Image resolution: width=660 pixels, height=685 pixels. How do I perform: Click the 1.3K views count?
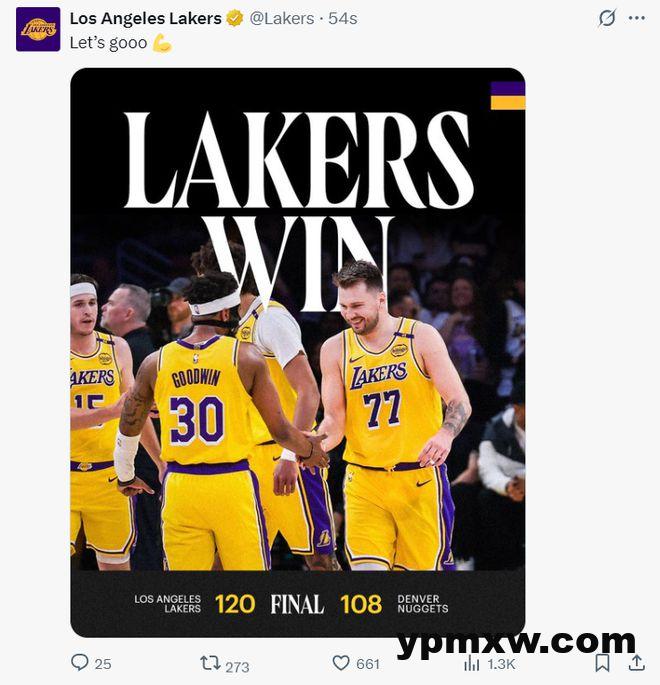(x=501, y=664)
